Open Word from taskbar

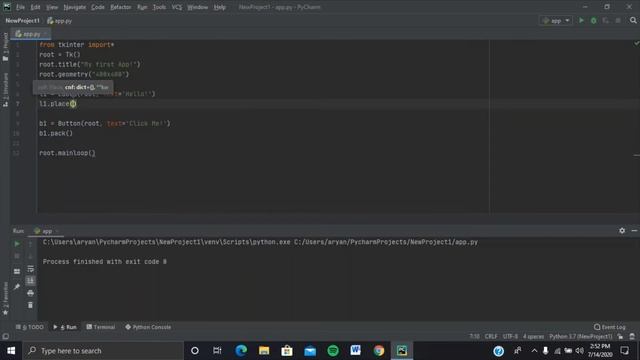(356, 351)
